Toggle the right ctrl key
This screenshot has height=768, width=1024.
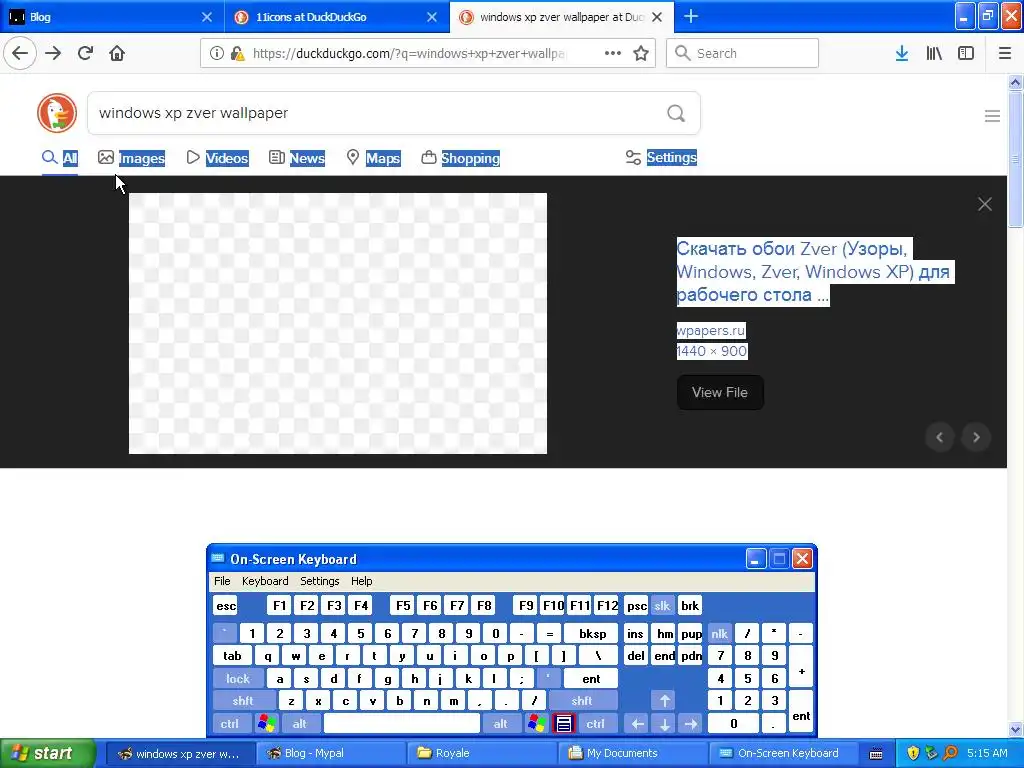pyautogui.click(x=596, y=723)
